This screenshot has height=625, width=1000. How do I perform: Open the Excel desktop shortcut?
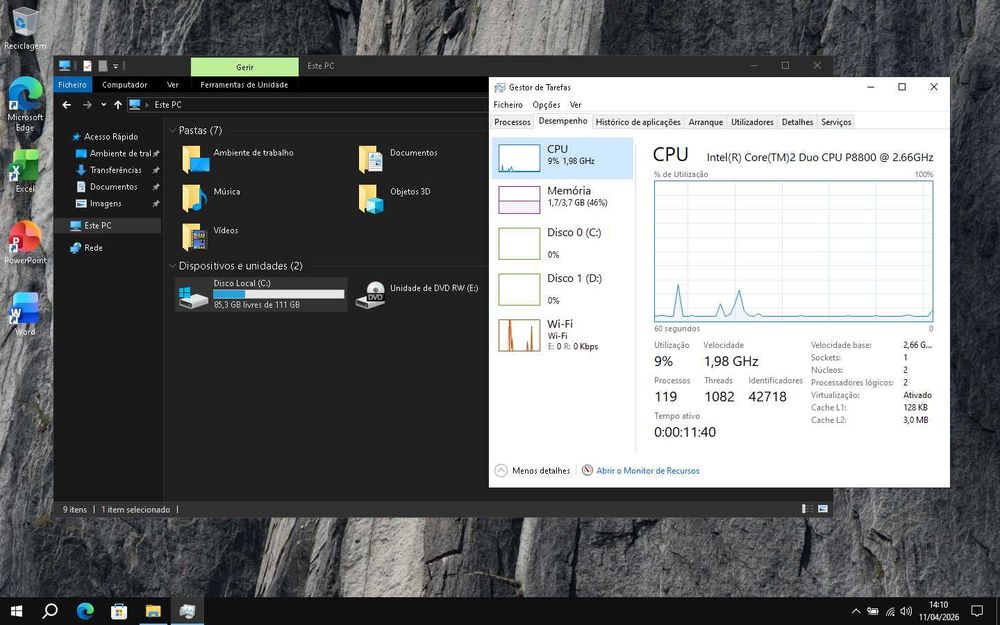point(24,171)
